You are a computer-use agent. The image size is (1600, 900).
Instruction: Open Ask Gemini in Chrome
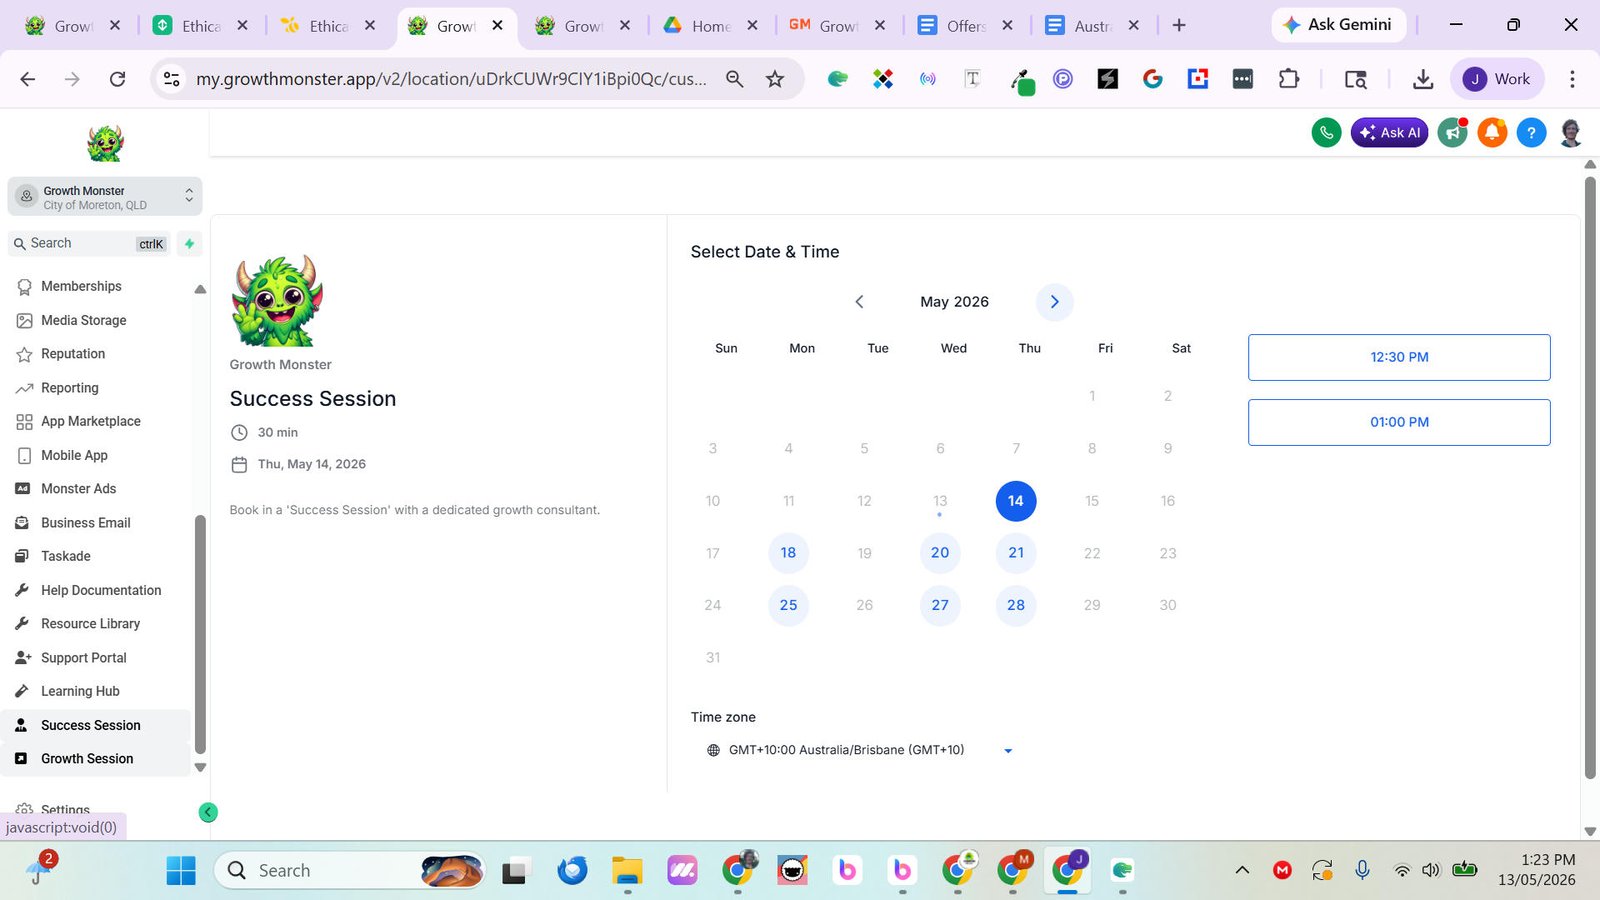pos(1338,24)
